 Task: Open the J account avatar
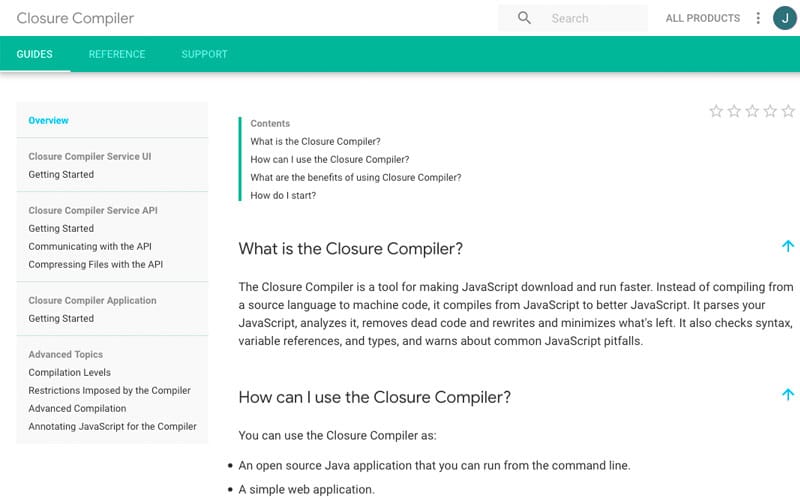pos(785,18)
